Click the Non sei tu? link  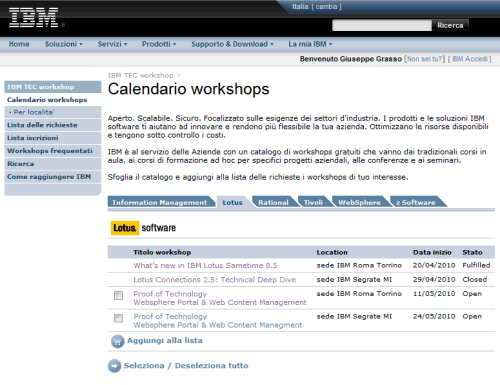coord(424,59)
